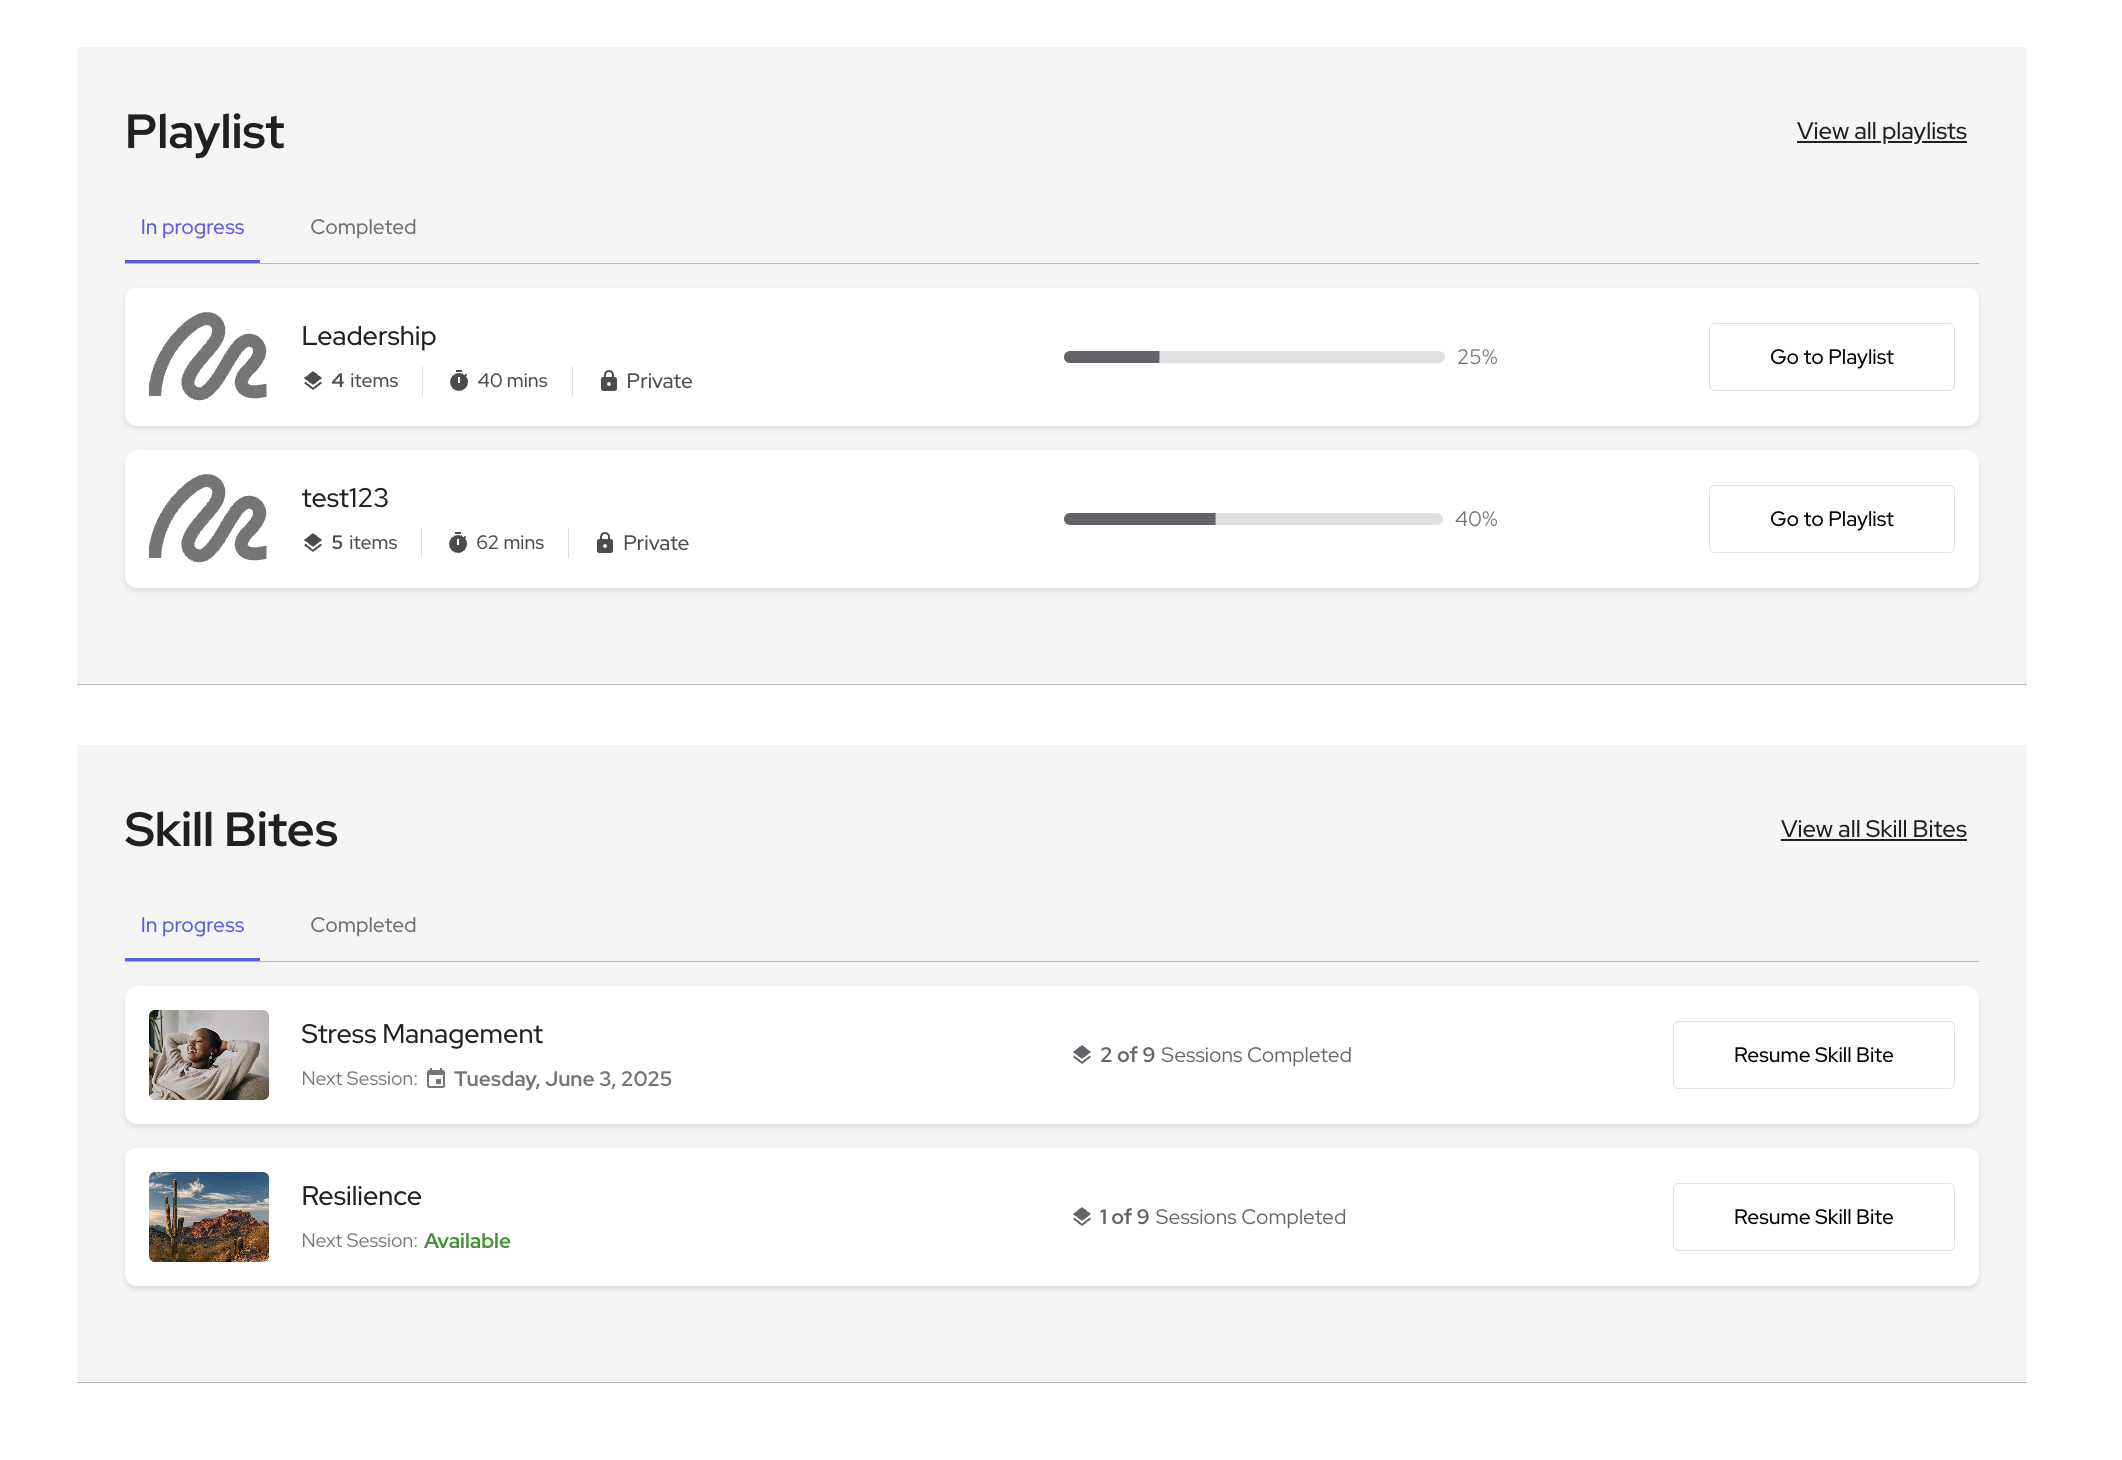Select the In progress tab under Skill Bites
This screenshot has width=2122, height=1460.
(x=191, y=925)
